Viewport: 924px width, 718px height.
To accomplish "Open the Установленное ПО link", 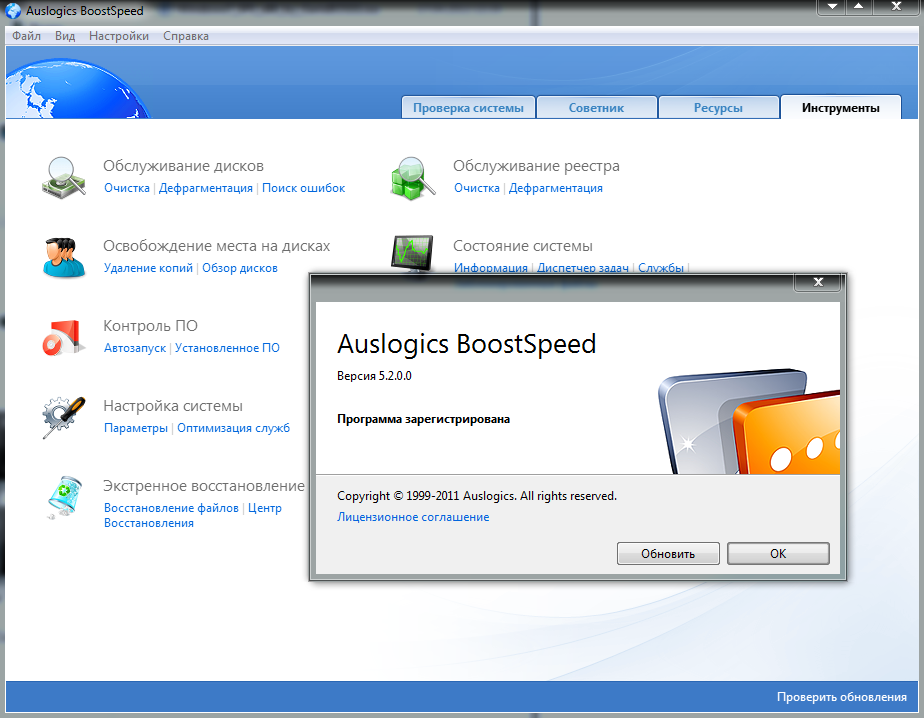I will (227, 348).
